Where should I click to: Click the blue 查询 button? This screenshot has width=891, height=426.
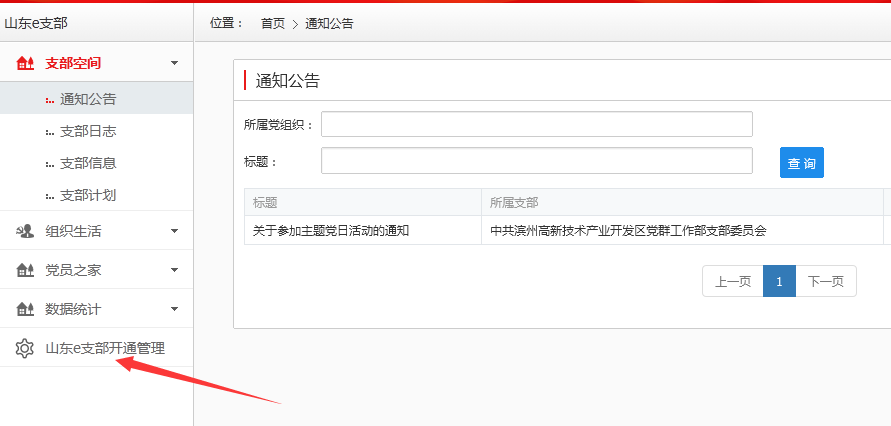click(801, 162)
